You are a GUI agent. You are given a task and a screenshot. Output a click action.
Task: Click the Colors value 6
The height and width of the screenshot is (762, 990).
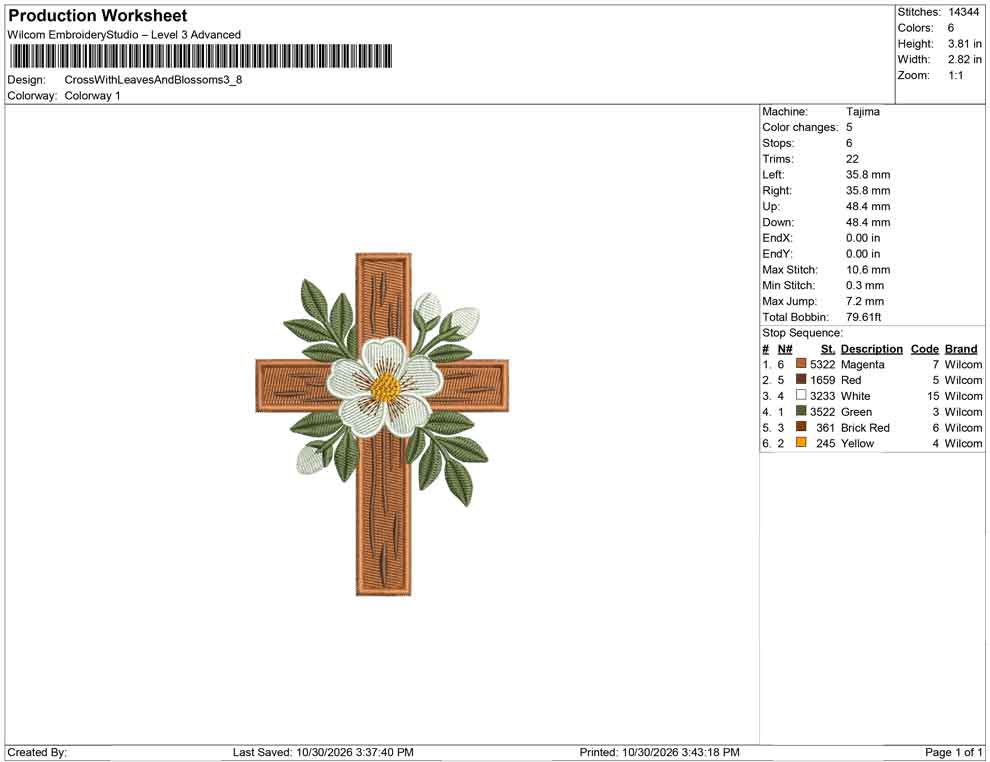[951, 28]
